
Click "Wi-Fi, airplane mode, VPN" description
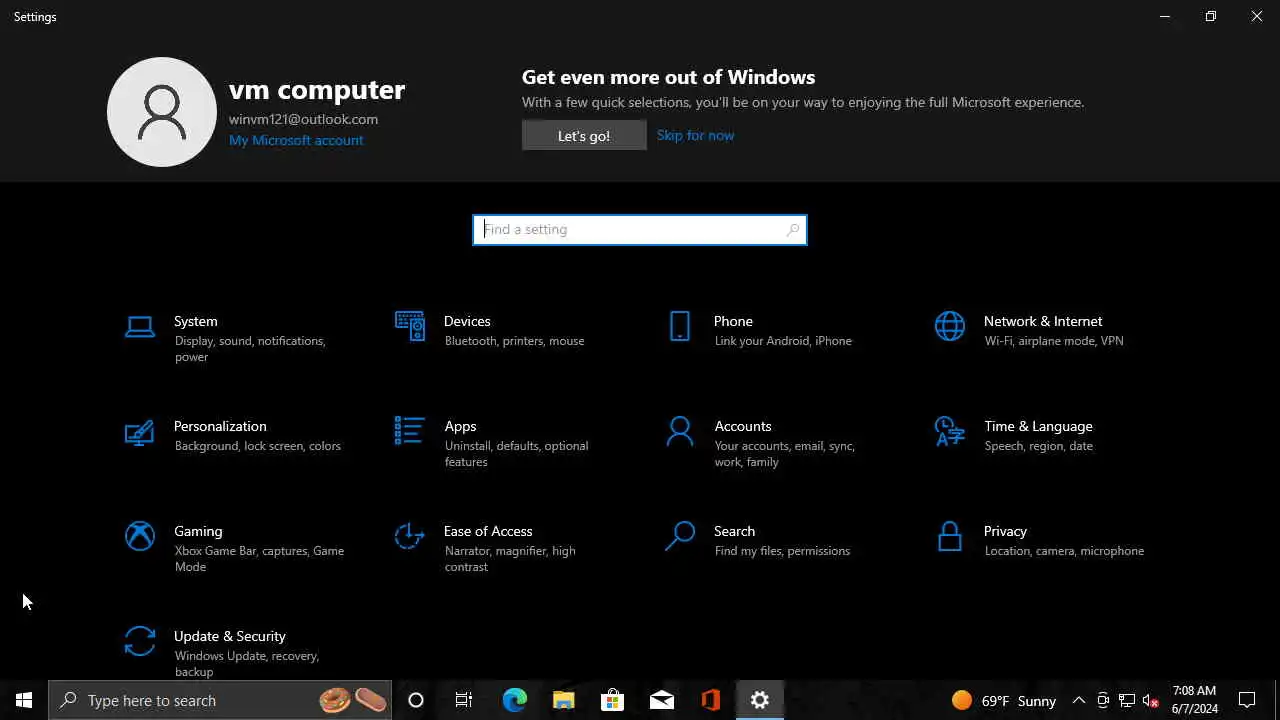1054,341
